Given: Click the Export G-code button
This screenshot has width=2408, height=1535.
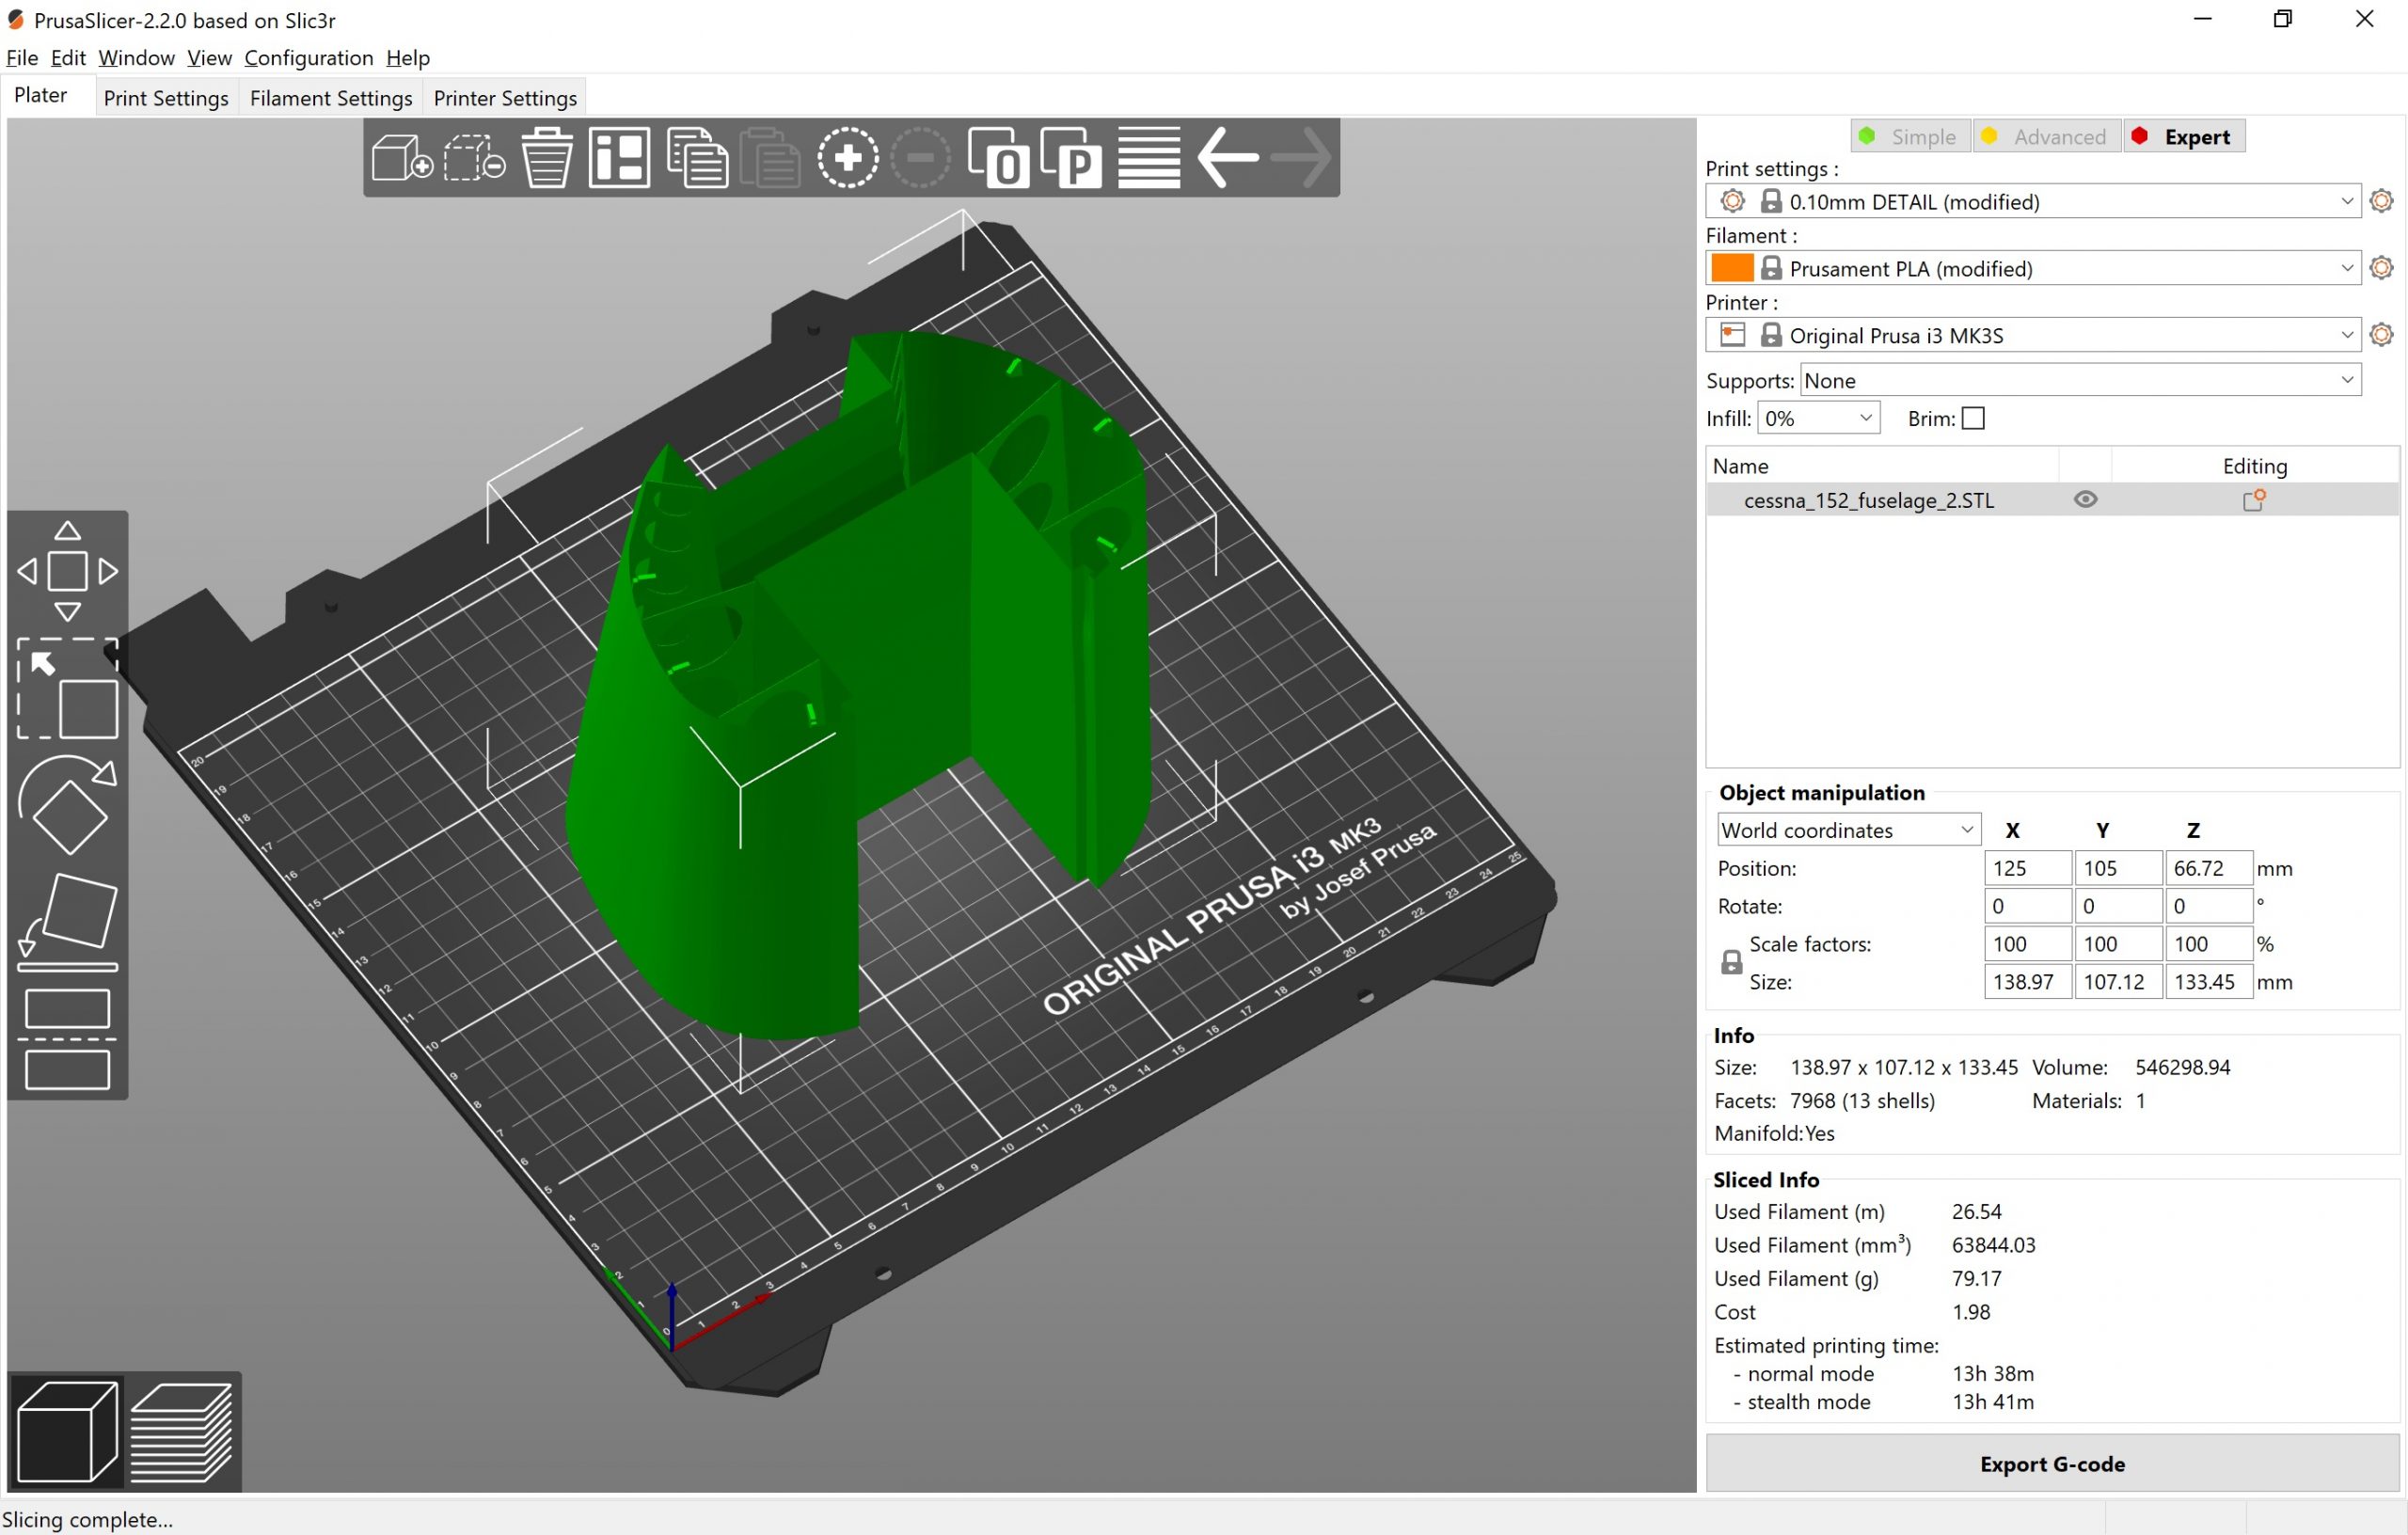Looking at the screenshot, I should tap(2052, 1464).
